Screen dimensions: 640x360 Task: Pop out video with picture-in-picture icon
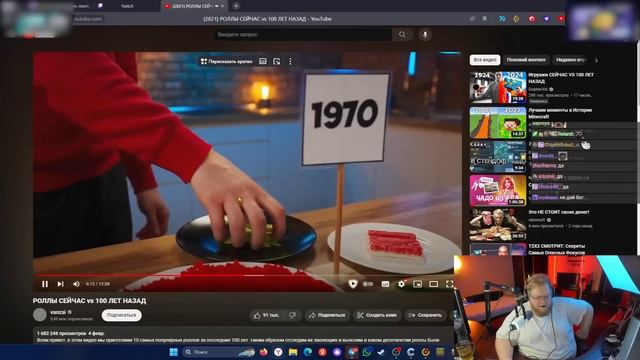pyautogui.click(x=277, y=61)
